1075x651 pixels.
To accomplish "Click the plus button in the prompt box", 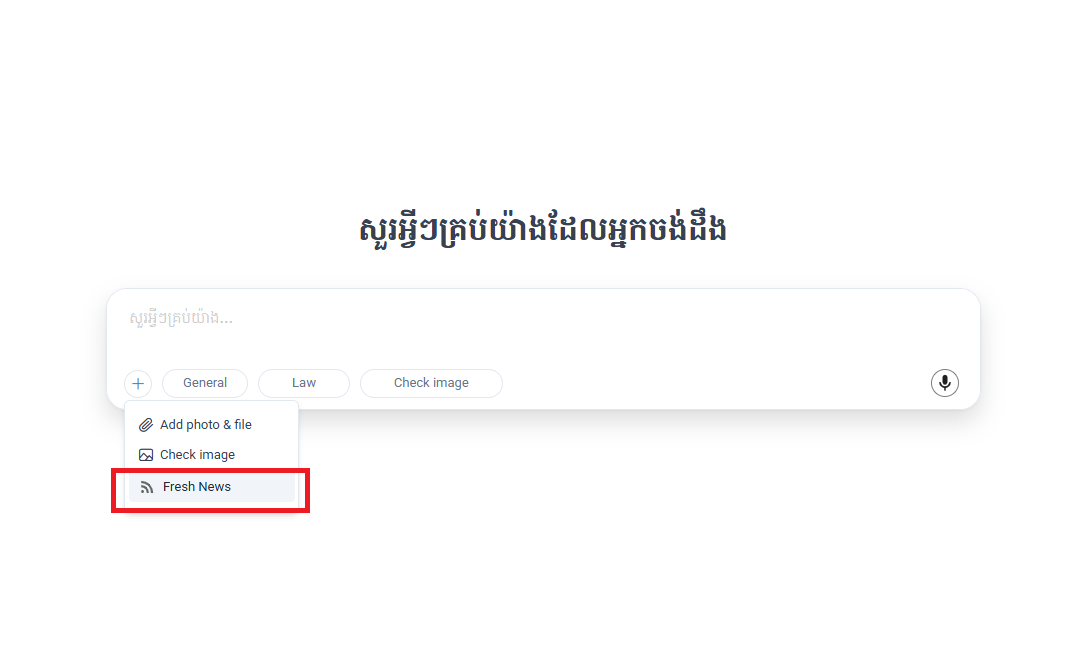I will pyautogui.click(x=138, y=383).
